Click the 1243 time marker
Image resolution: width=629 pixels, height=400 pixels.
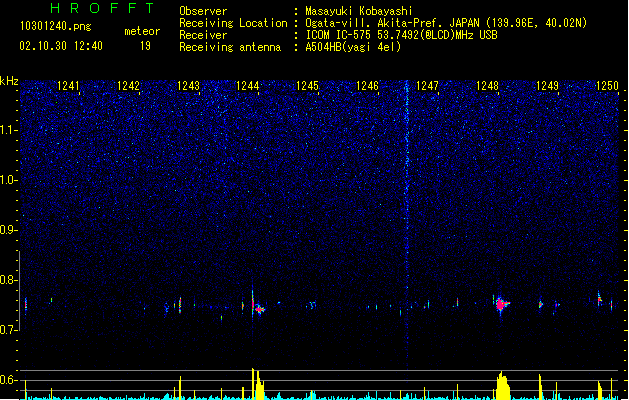pyautogui.click(x=188, y=86)
